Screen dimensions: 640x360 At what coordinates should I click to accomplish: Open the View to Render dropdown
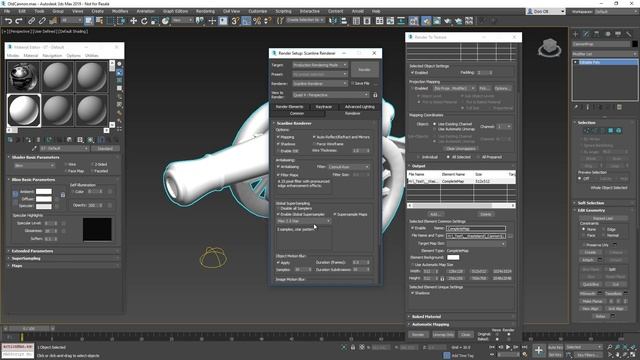click(330, 95)
